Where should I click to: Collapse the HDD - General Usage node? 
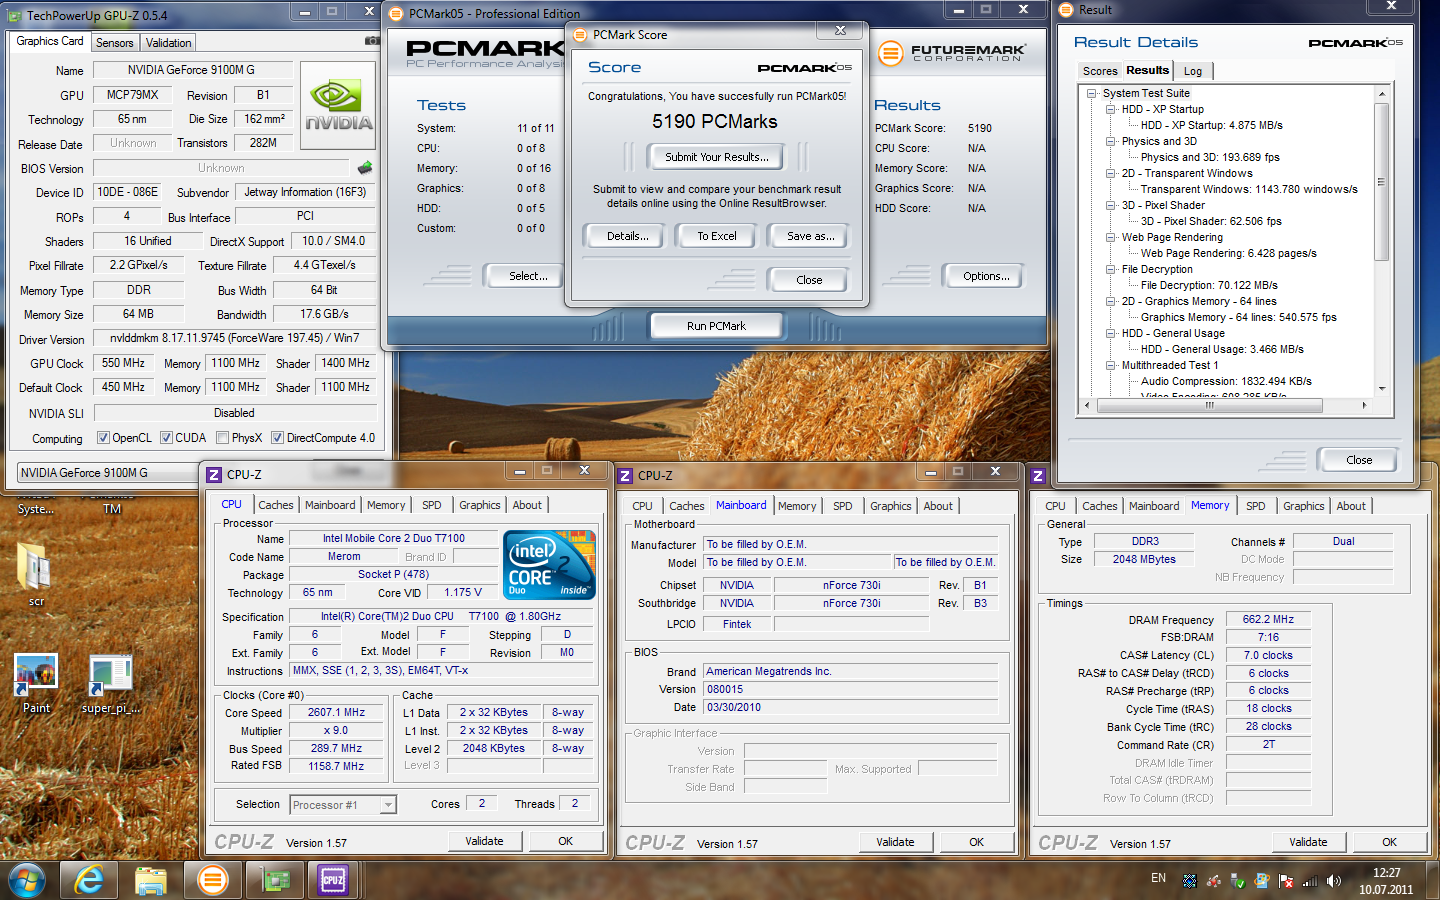coord(1110,334)
